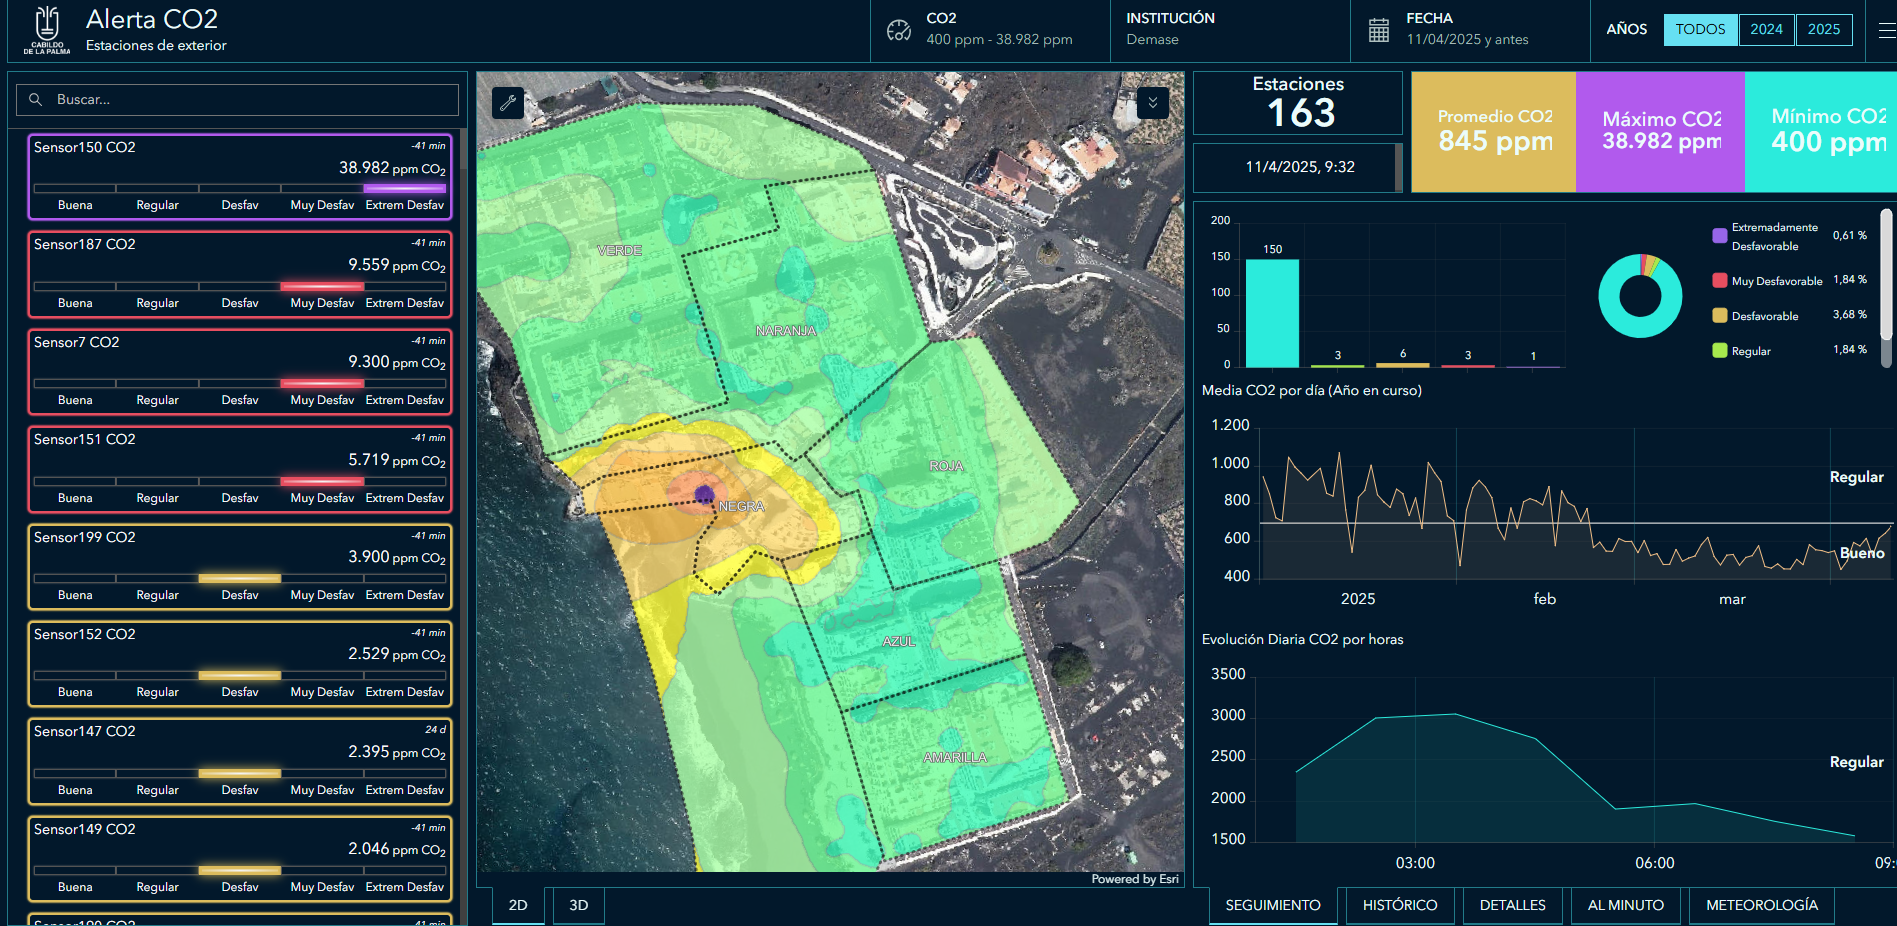Click purple sensor marker on map
Image resolution: width=1897 pixels, height=926 pixels.
[x=704, y=494]
